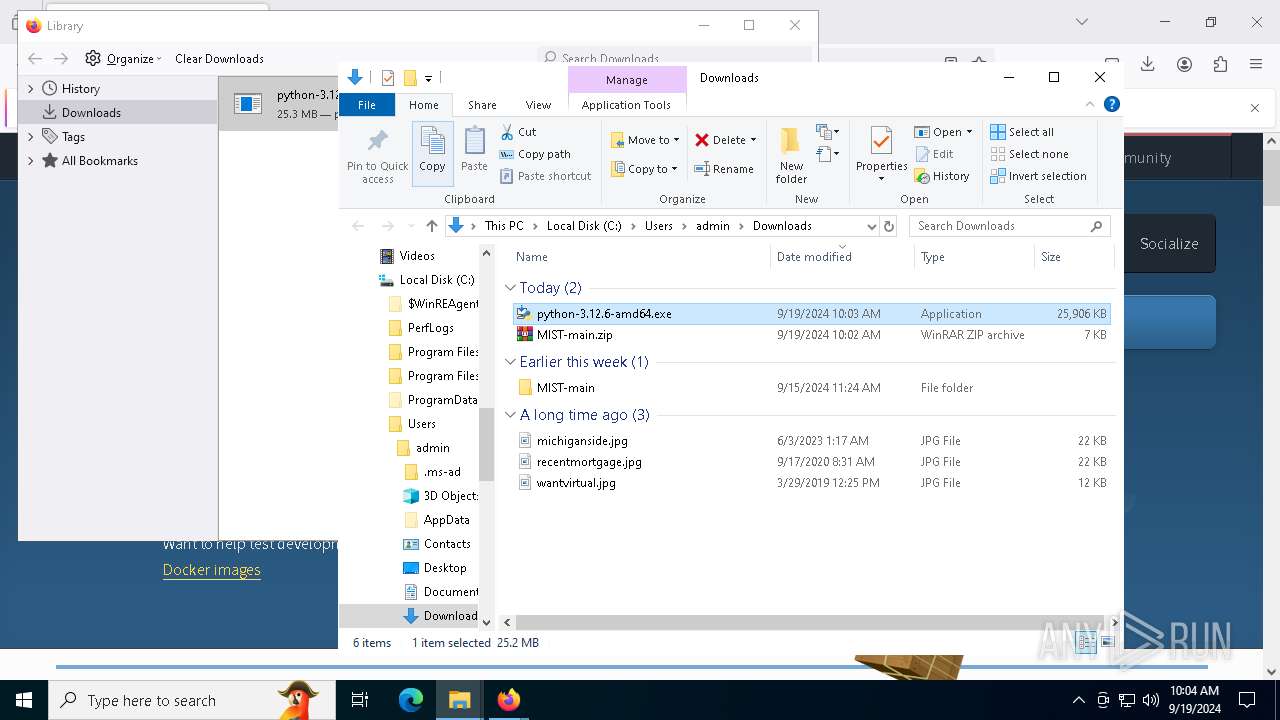Select the MIST-main folder
The width and height of the screenshot is (1280, 720).
pos(810,388)
